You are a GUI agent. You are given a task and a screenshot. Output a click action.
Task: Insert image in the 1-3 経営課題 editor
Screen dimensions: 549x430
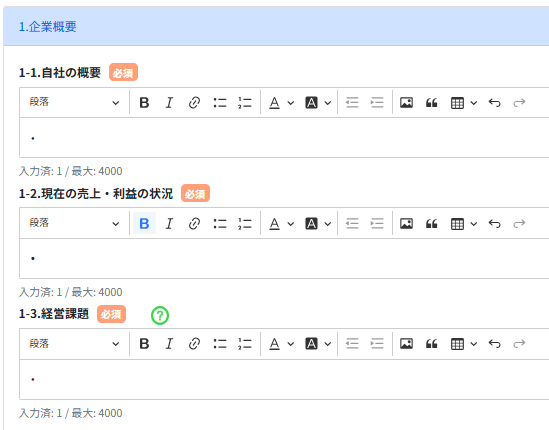click(x=406, y=344)
